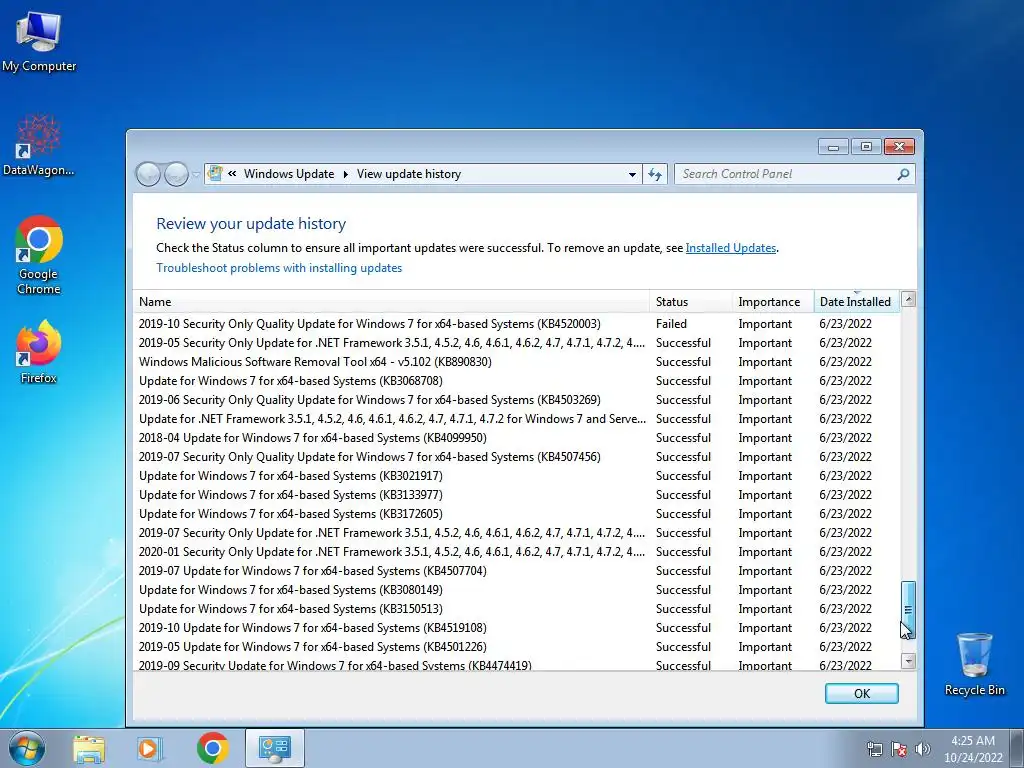Click the network tray icon
Image resolution: width=1024 pixels, height=768 pixels.
click(x=874, y=750)
